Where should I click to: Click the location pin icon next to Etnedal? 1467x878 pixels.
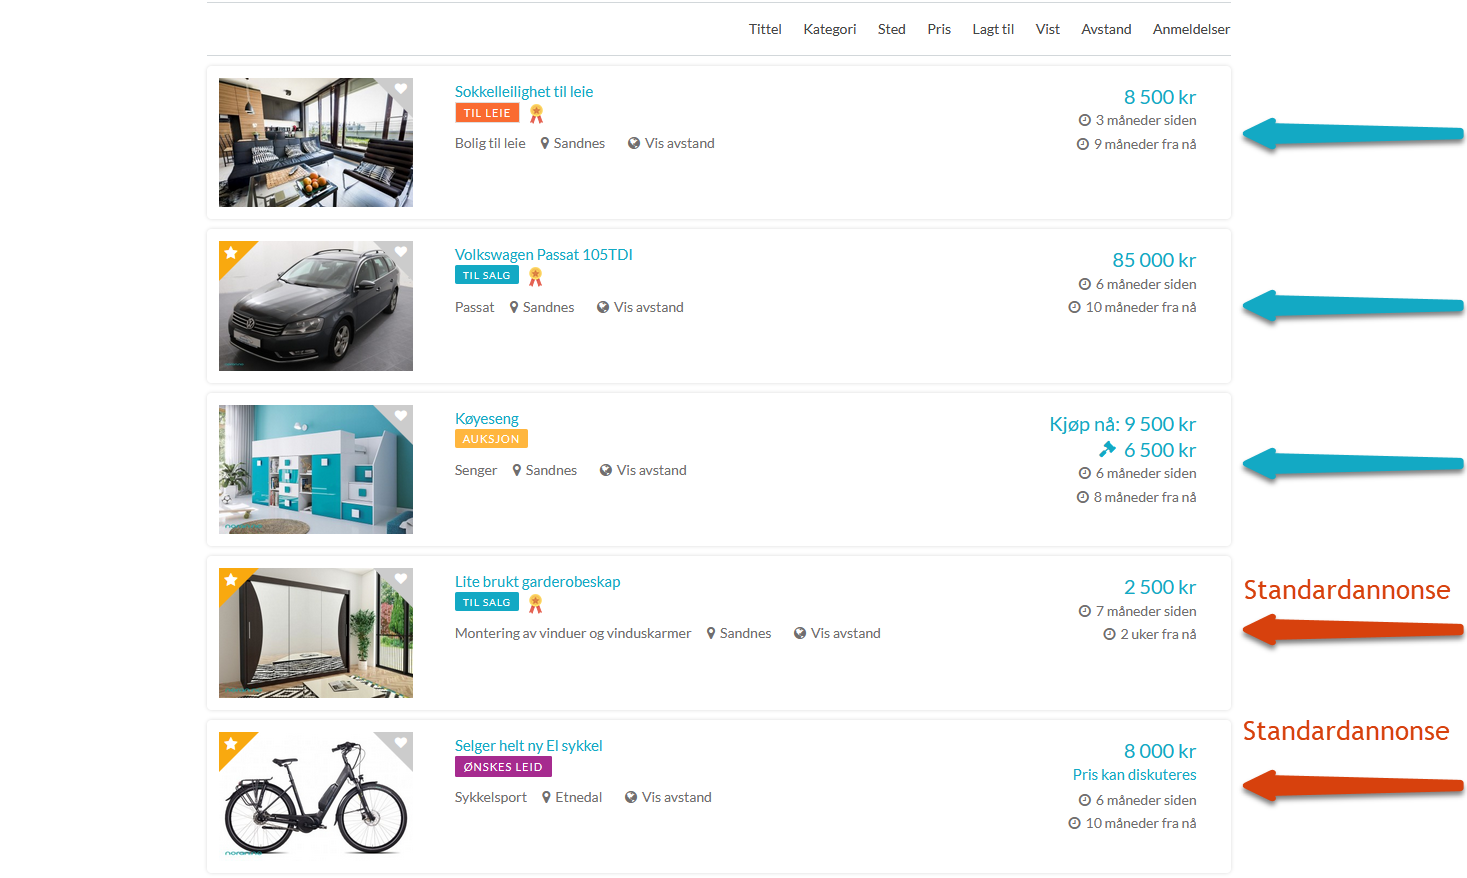pyautogui.click(x=547, y=797)
